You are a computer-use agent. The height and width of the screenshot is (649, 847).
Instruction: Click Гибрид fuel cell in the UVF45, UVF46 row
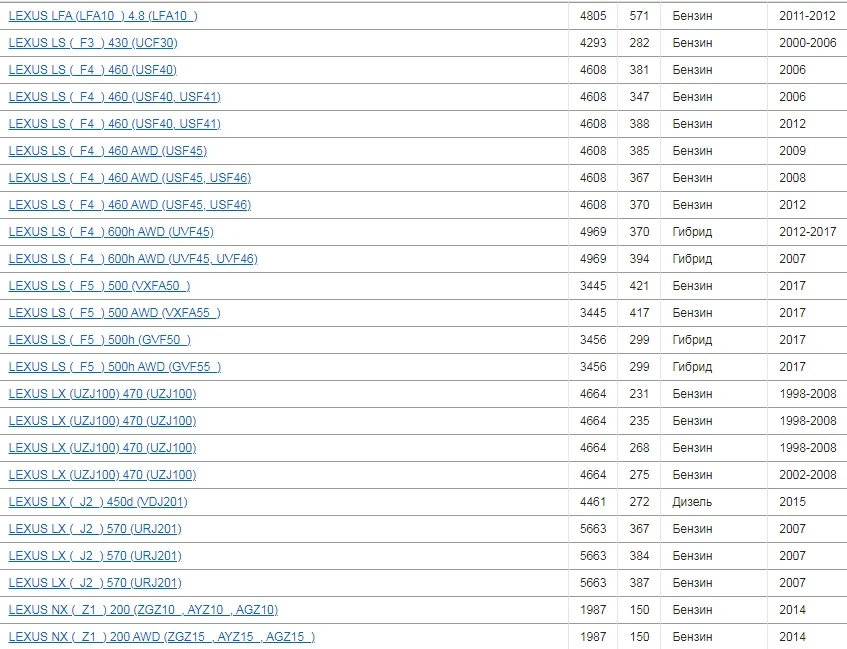pyautogui.click(x=692, y=259)
